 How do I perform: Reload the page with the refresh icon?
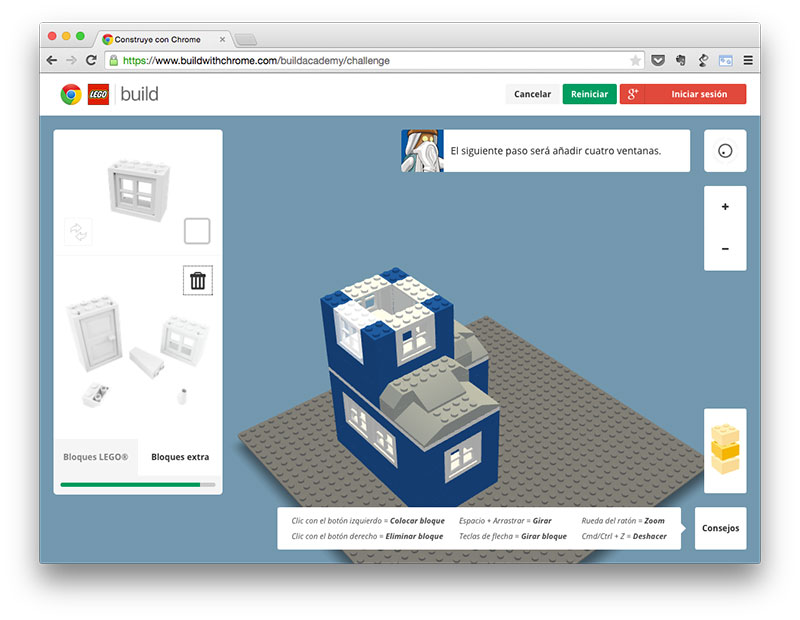point(91,60)
